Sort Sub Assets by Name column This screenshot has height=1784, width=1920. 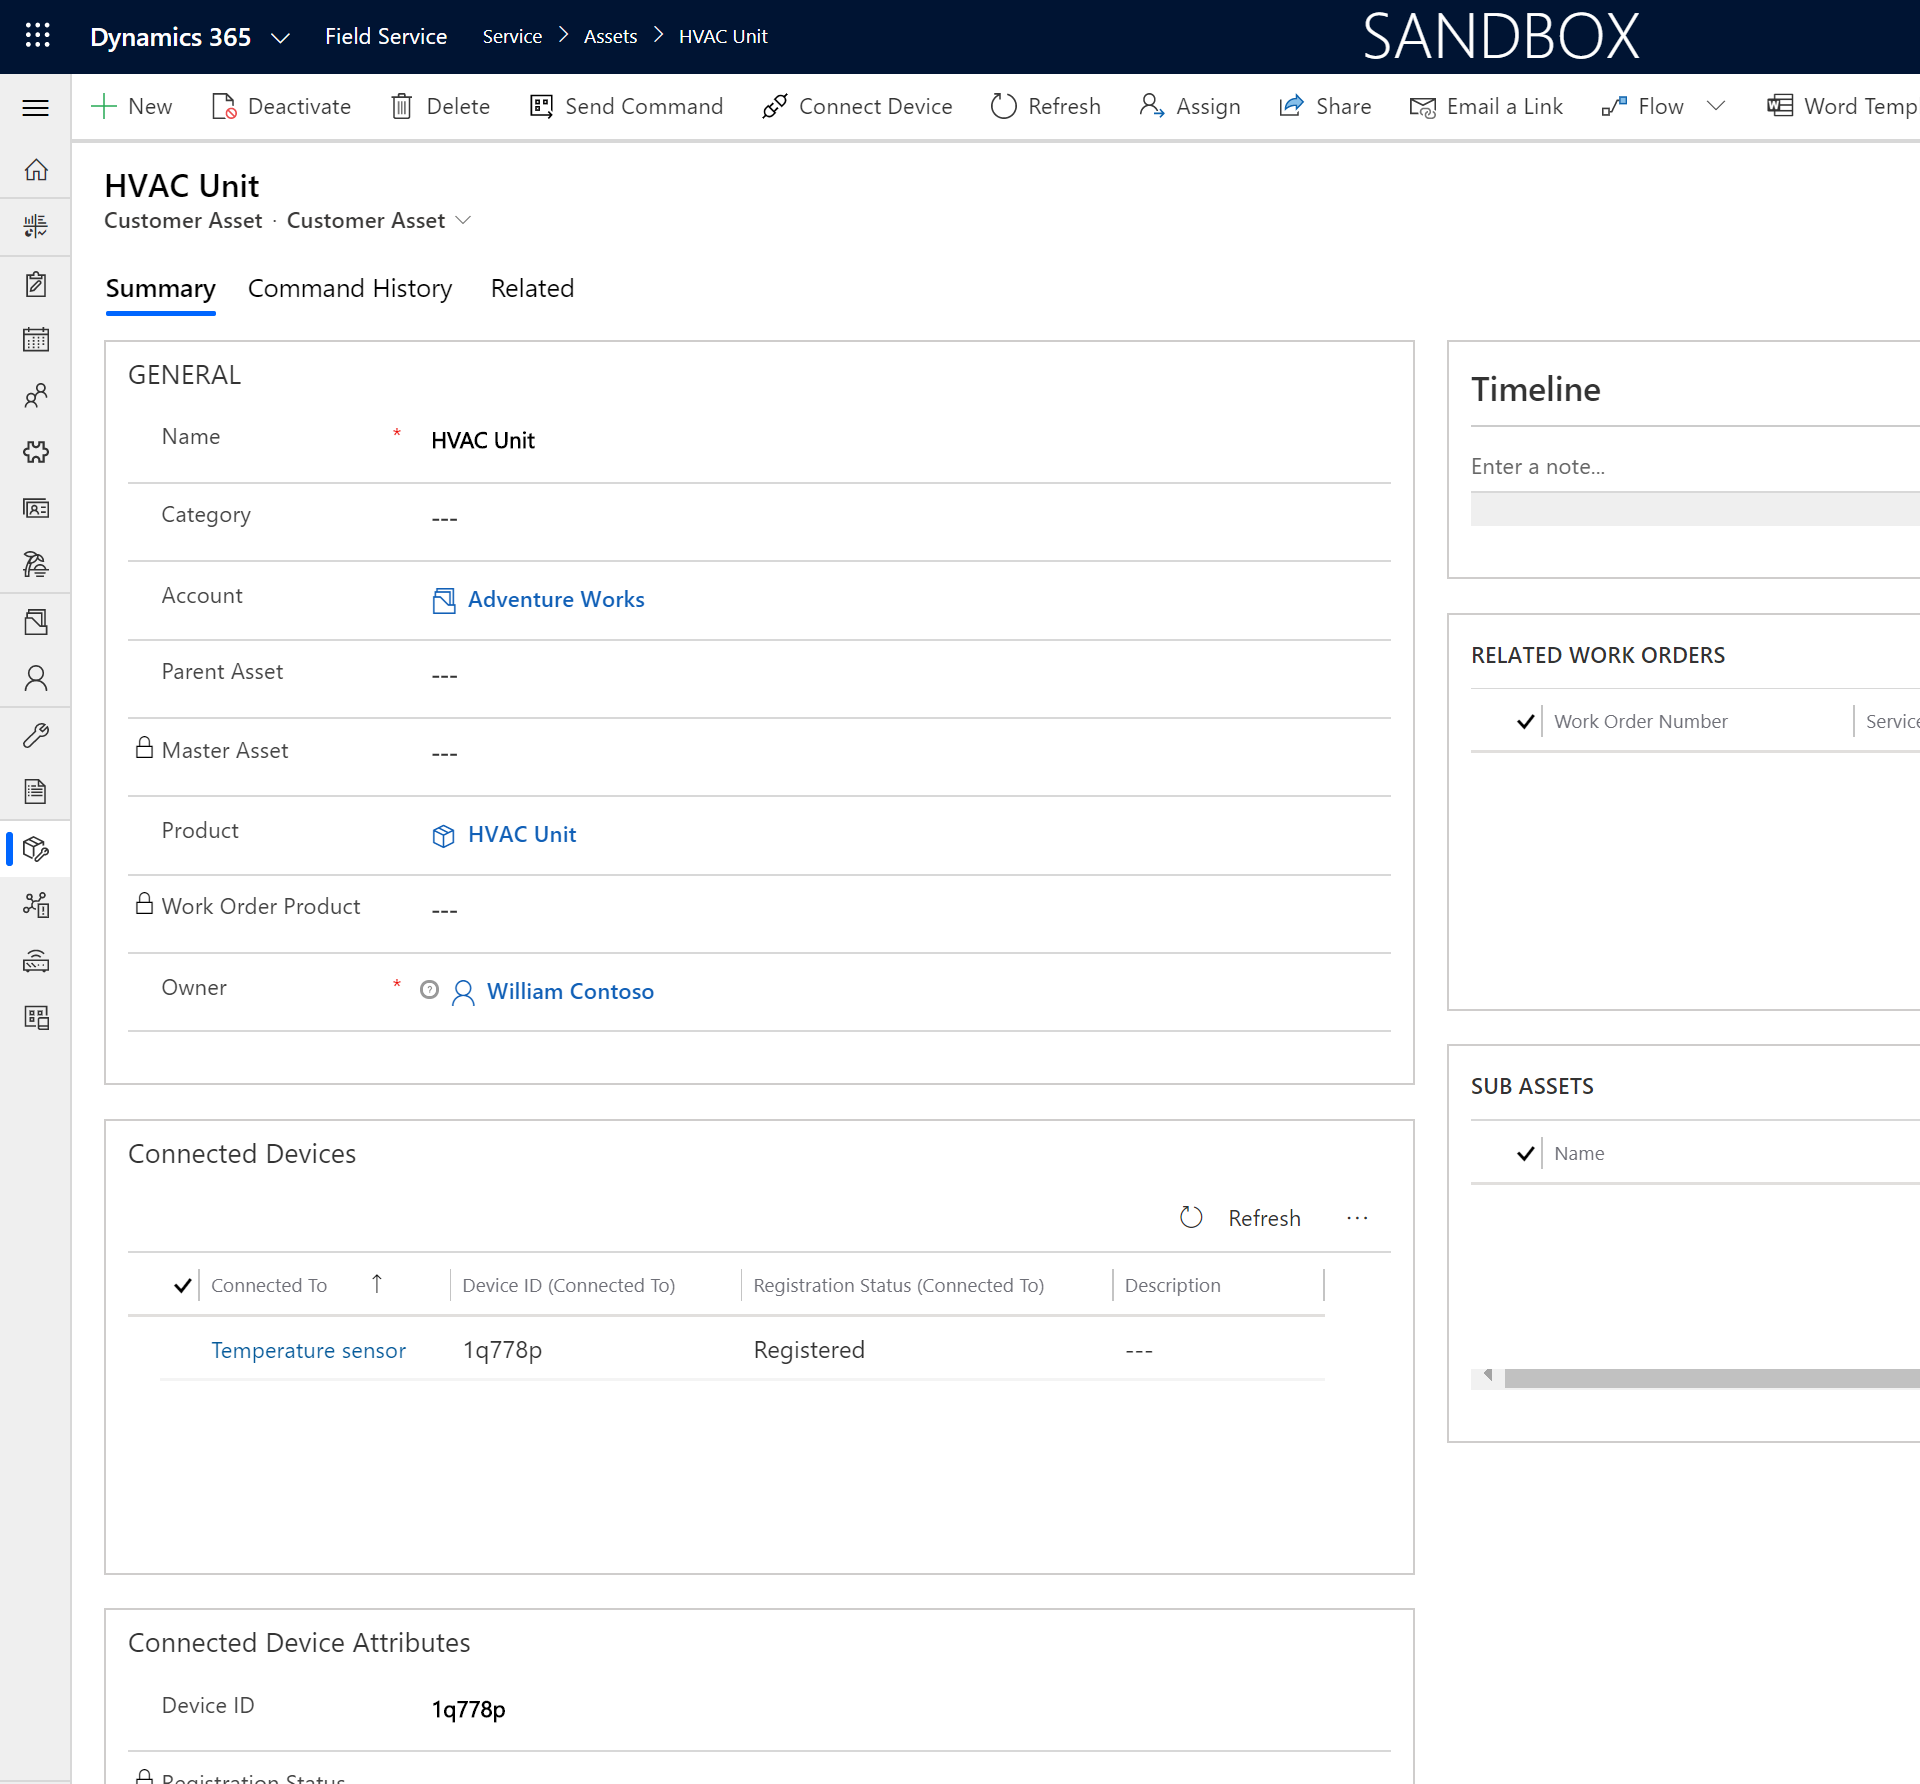pos(1579,1153)
